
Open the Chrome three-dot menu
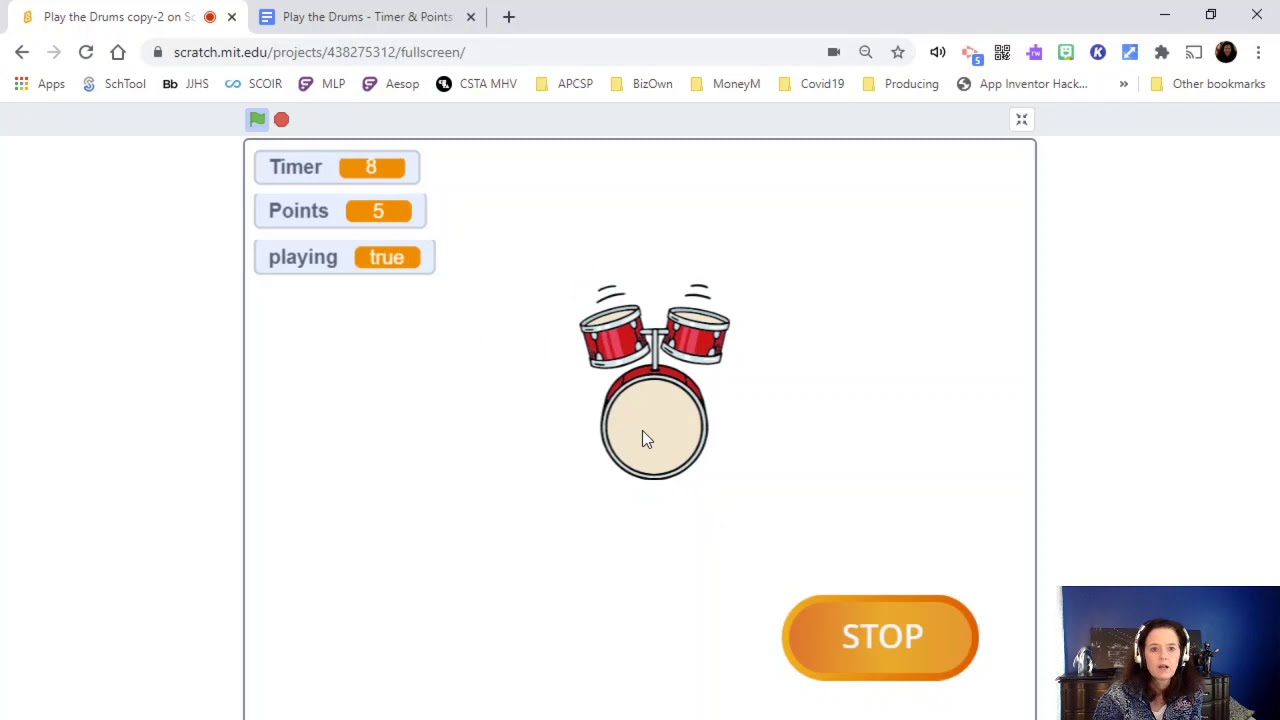click(x=1258, y=52)
